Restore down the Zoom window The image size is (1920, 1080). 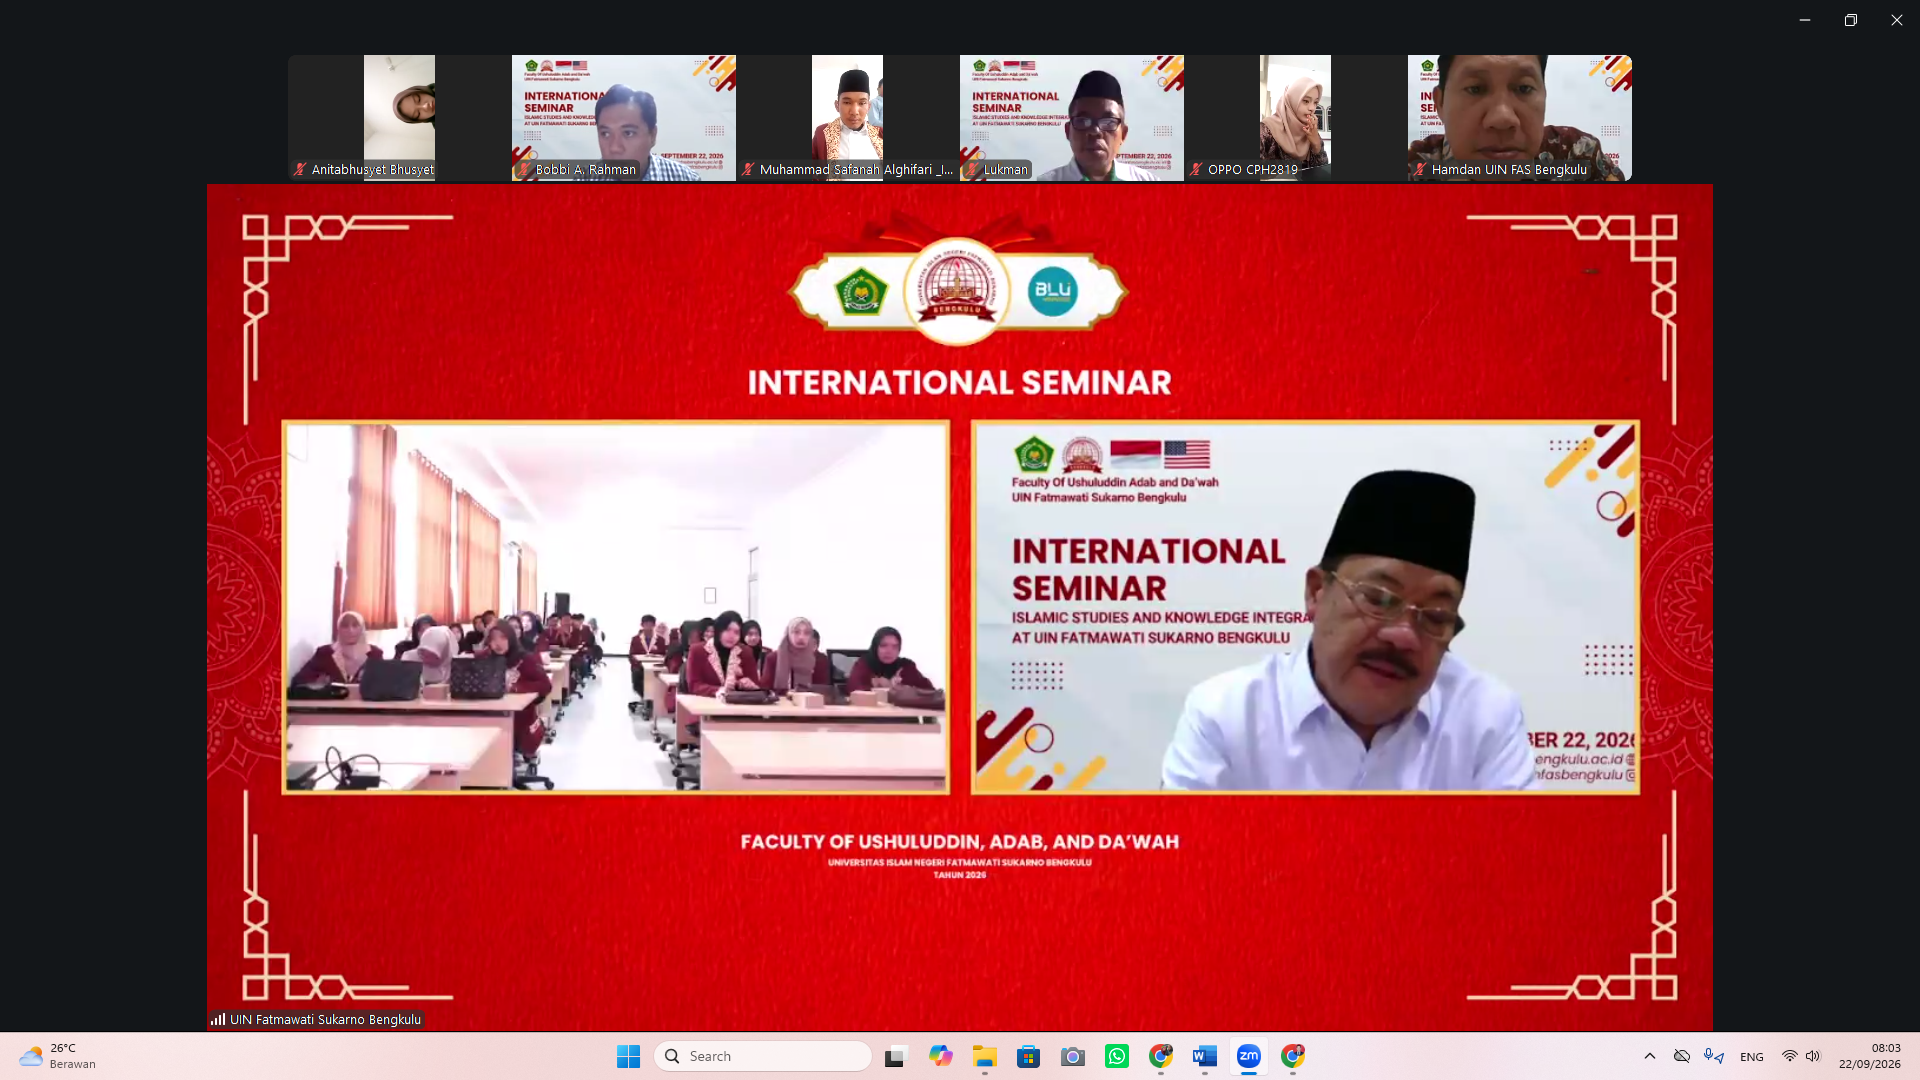[1851, 20]
